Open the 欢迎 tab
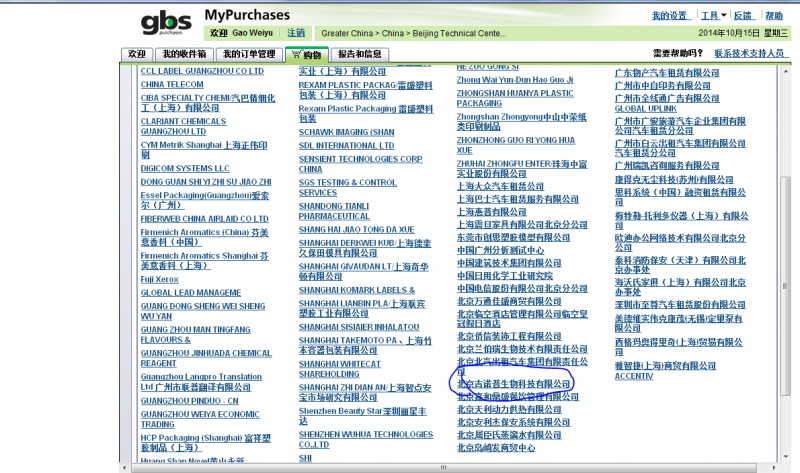800x473 pixels. pyautogui.click(x=137, y=54)
